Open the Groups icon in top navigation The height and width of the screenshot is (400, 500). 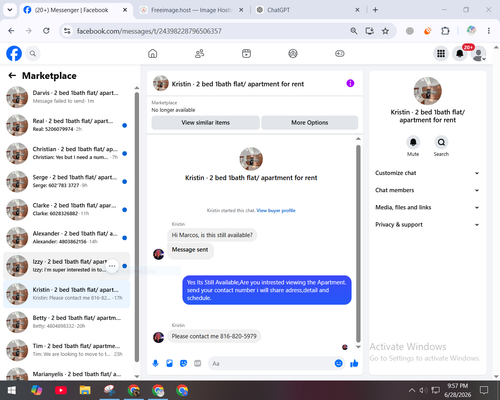pyautogui.click(x=293, y=53)
